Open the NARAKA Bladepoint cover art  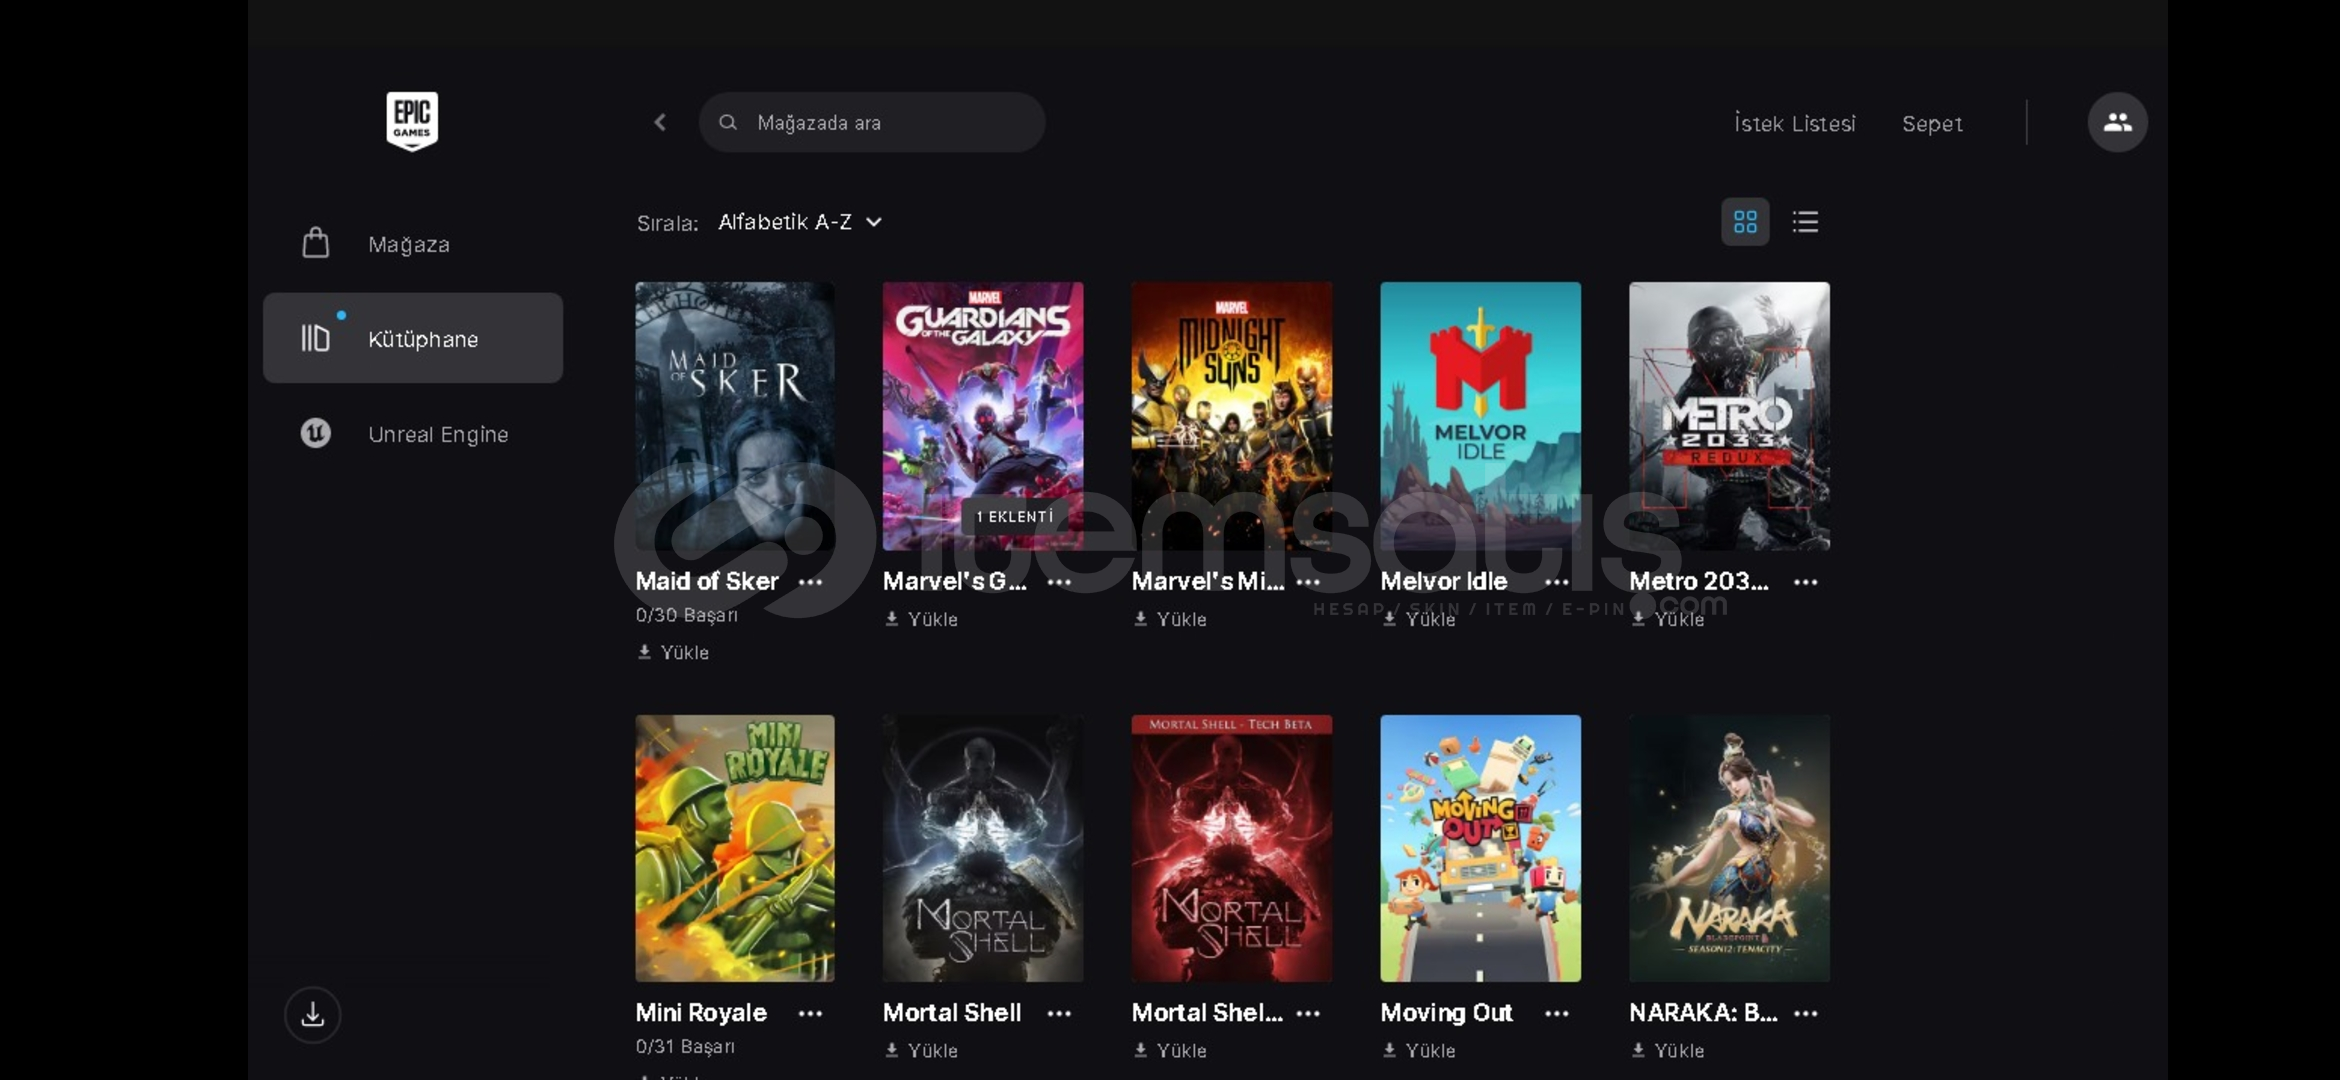tap(1730, 848)
